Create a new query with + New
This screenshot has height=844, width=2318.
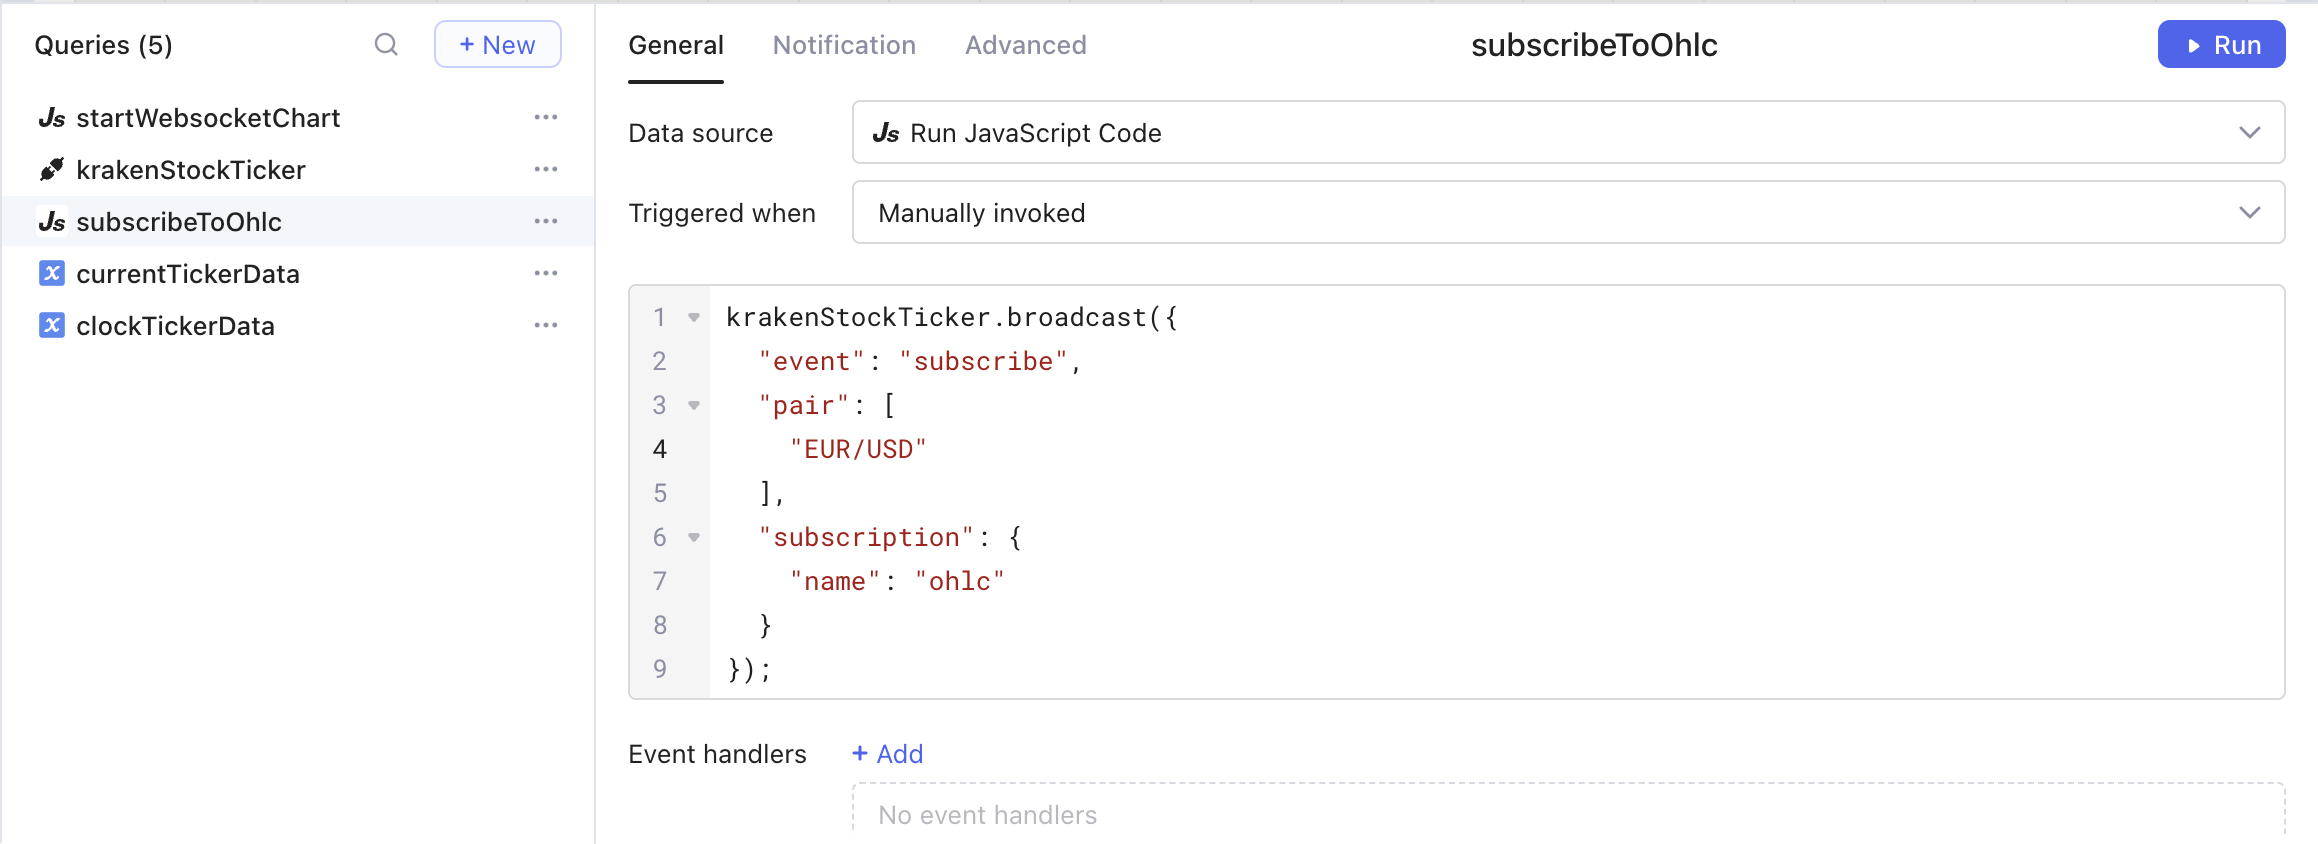point(497,45)
